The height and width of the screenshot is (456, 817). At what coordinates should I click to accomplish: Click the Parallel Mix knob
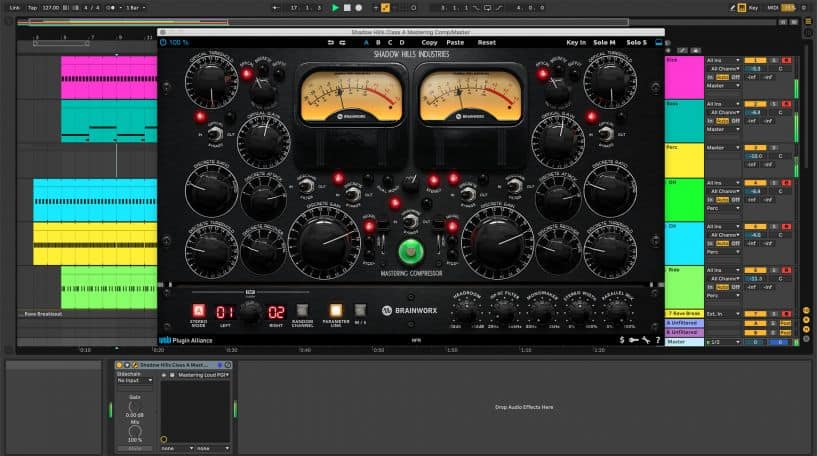tap(618, 313)
